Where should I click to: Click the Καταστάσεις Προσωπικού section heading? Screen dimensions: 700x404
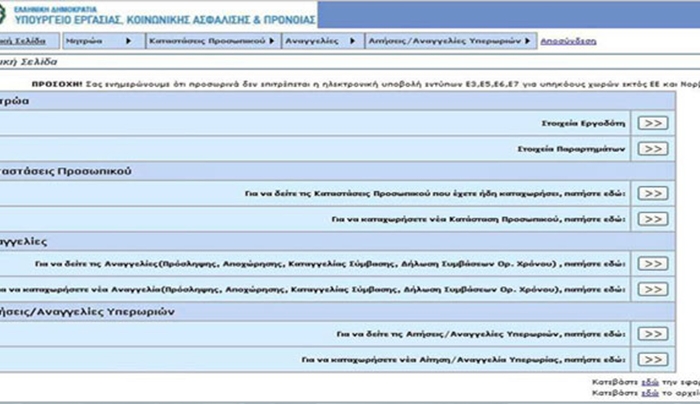point(66,171)
